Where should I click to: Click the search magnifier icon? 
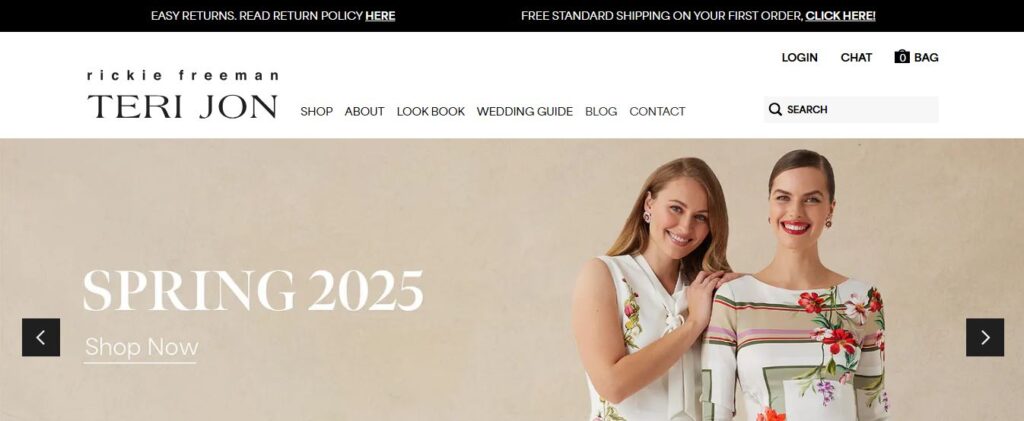pyautogui.click(x=775, y=109)
